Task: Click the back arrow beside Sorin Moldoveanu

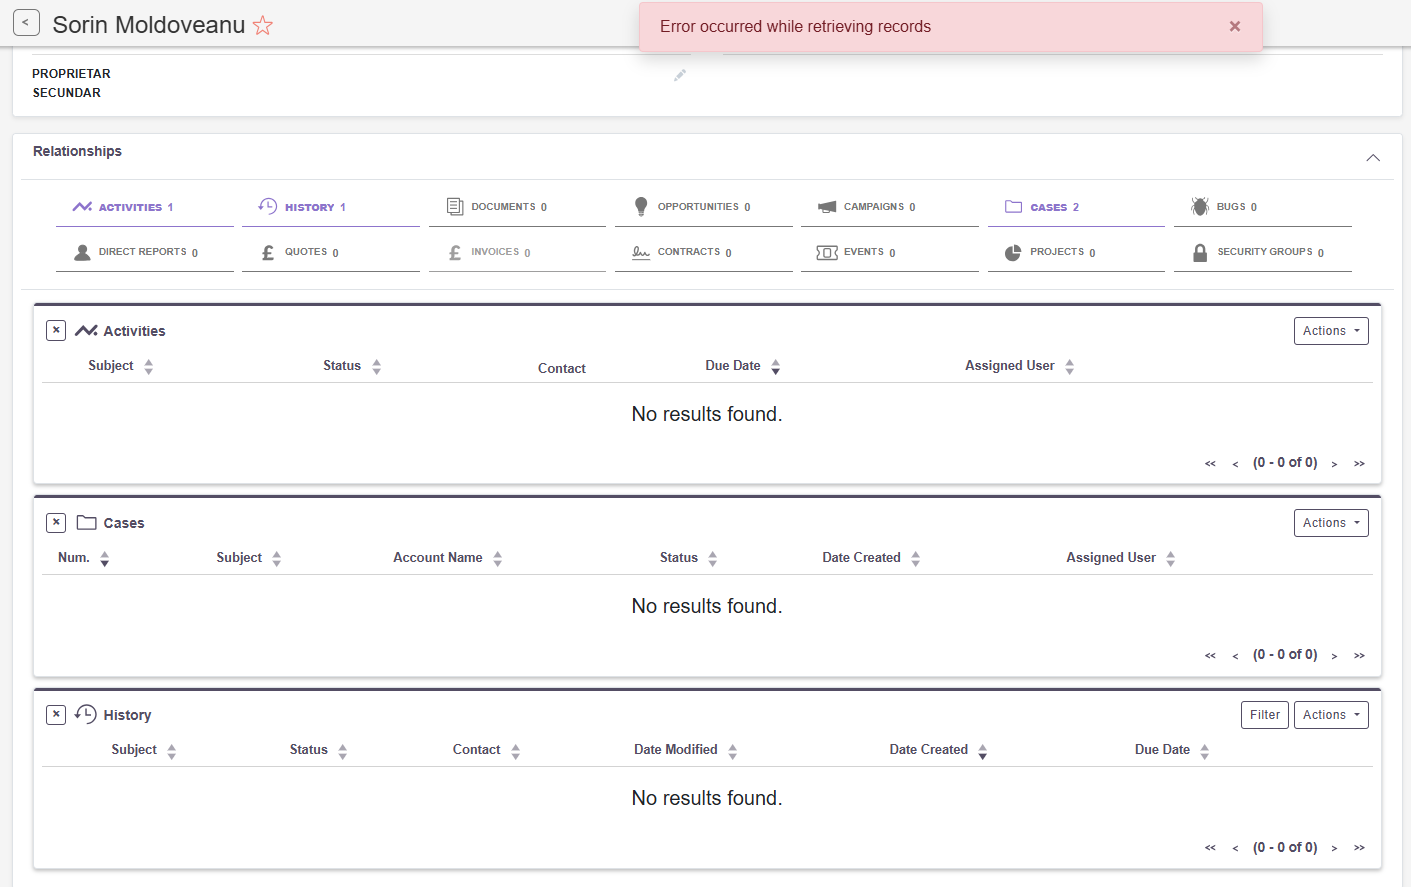Action: pyautogui.click(x=26, y=23)
